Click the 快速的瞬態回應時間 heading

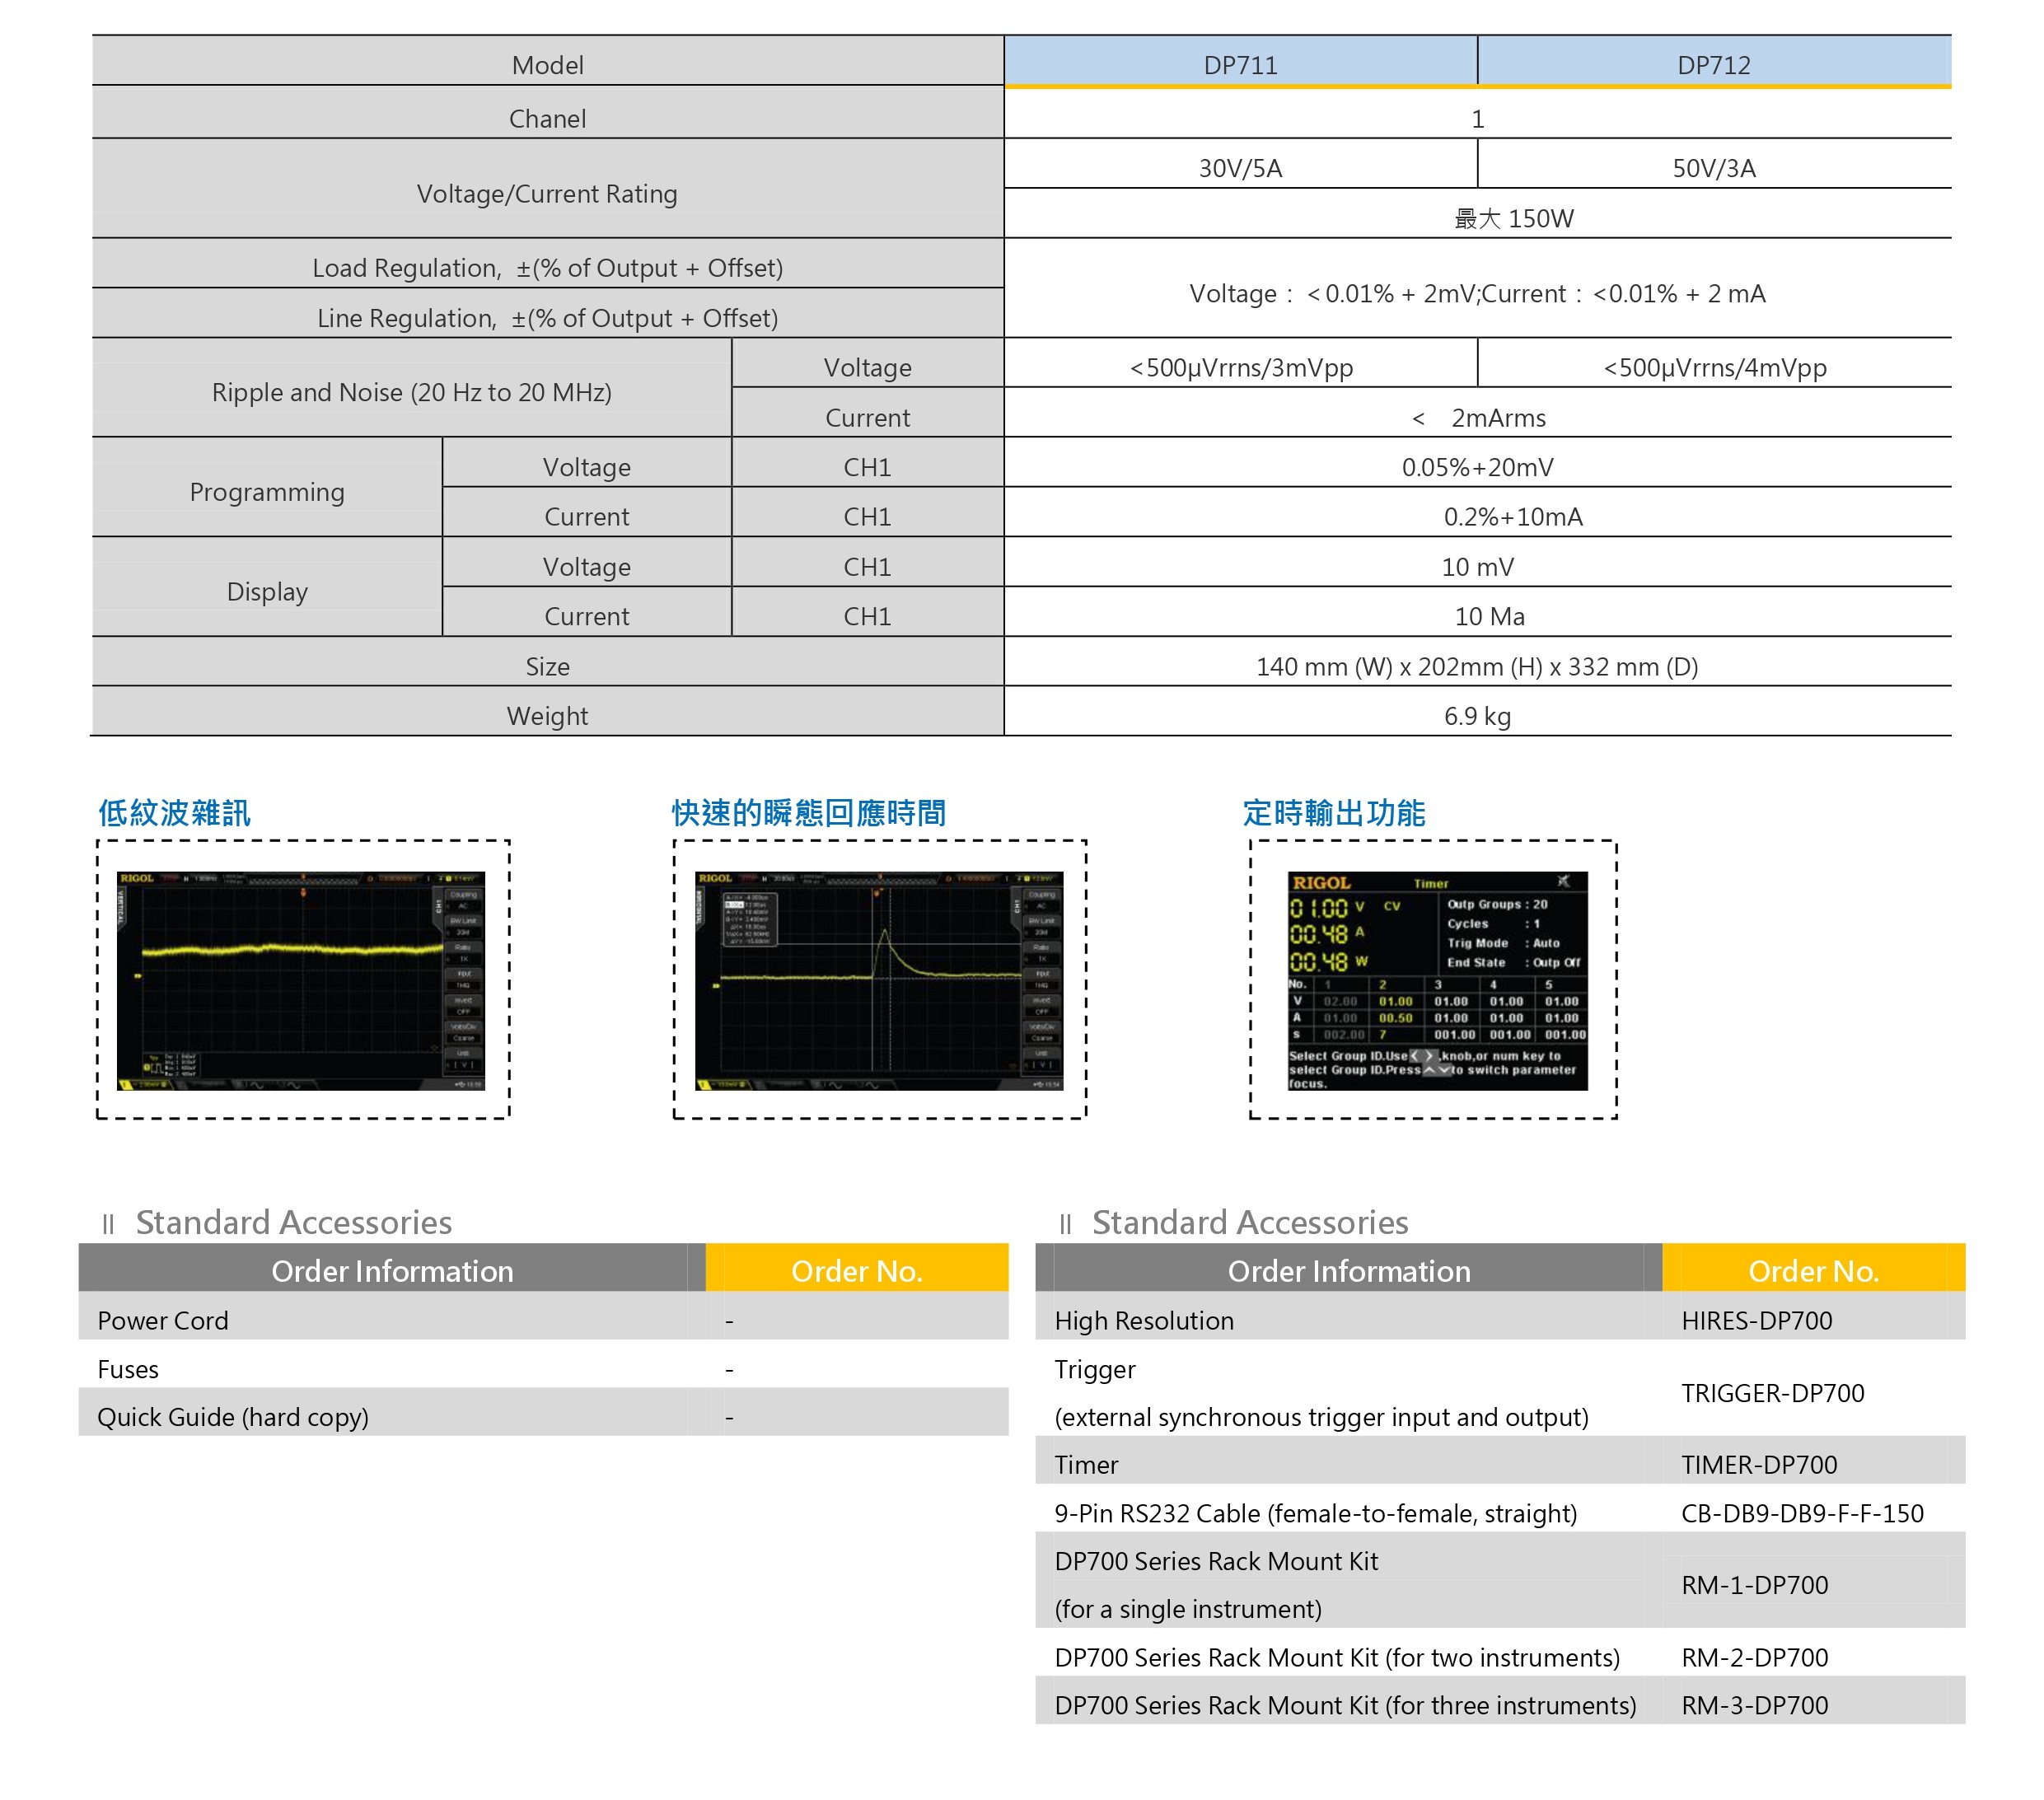(809, 812)
